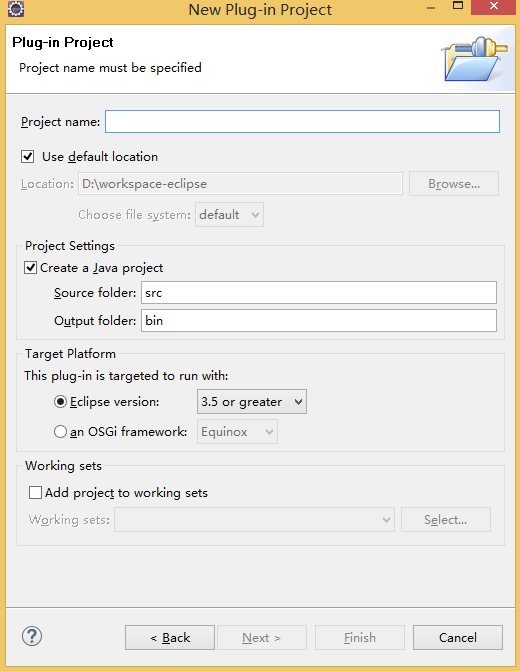Click the Select... working sets button
Image resolution: width=520 pixels, height=671 pixels.
click(x=446, y=520)
